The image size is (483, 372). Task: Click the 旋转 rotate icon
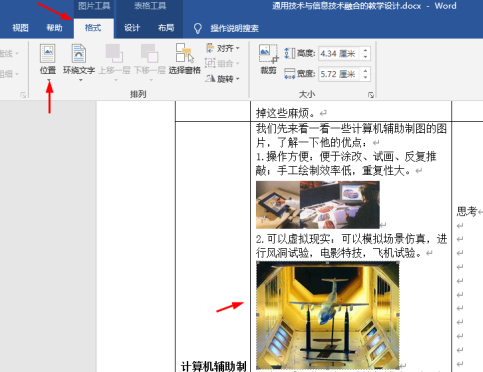(x=210, y=79)
